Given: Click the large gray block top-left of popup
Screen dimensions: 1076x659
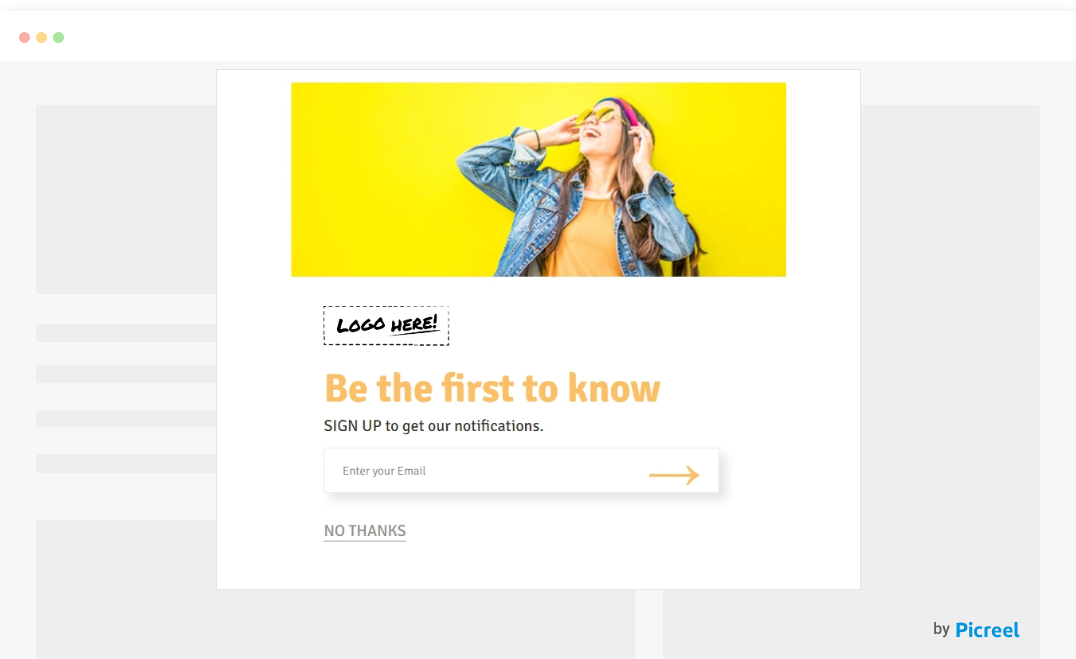Looking at the screenshot, I should 126,199.
